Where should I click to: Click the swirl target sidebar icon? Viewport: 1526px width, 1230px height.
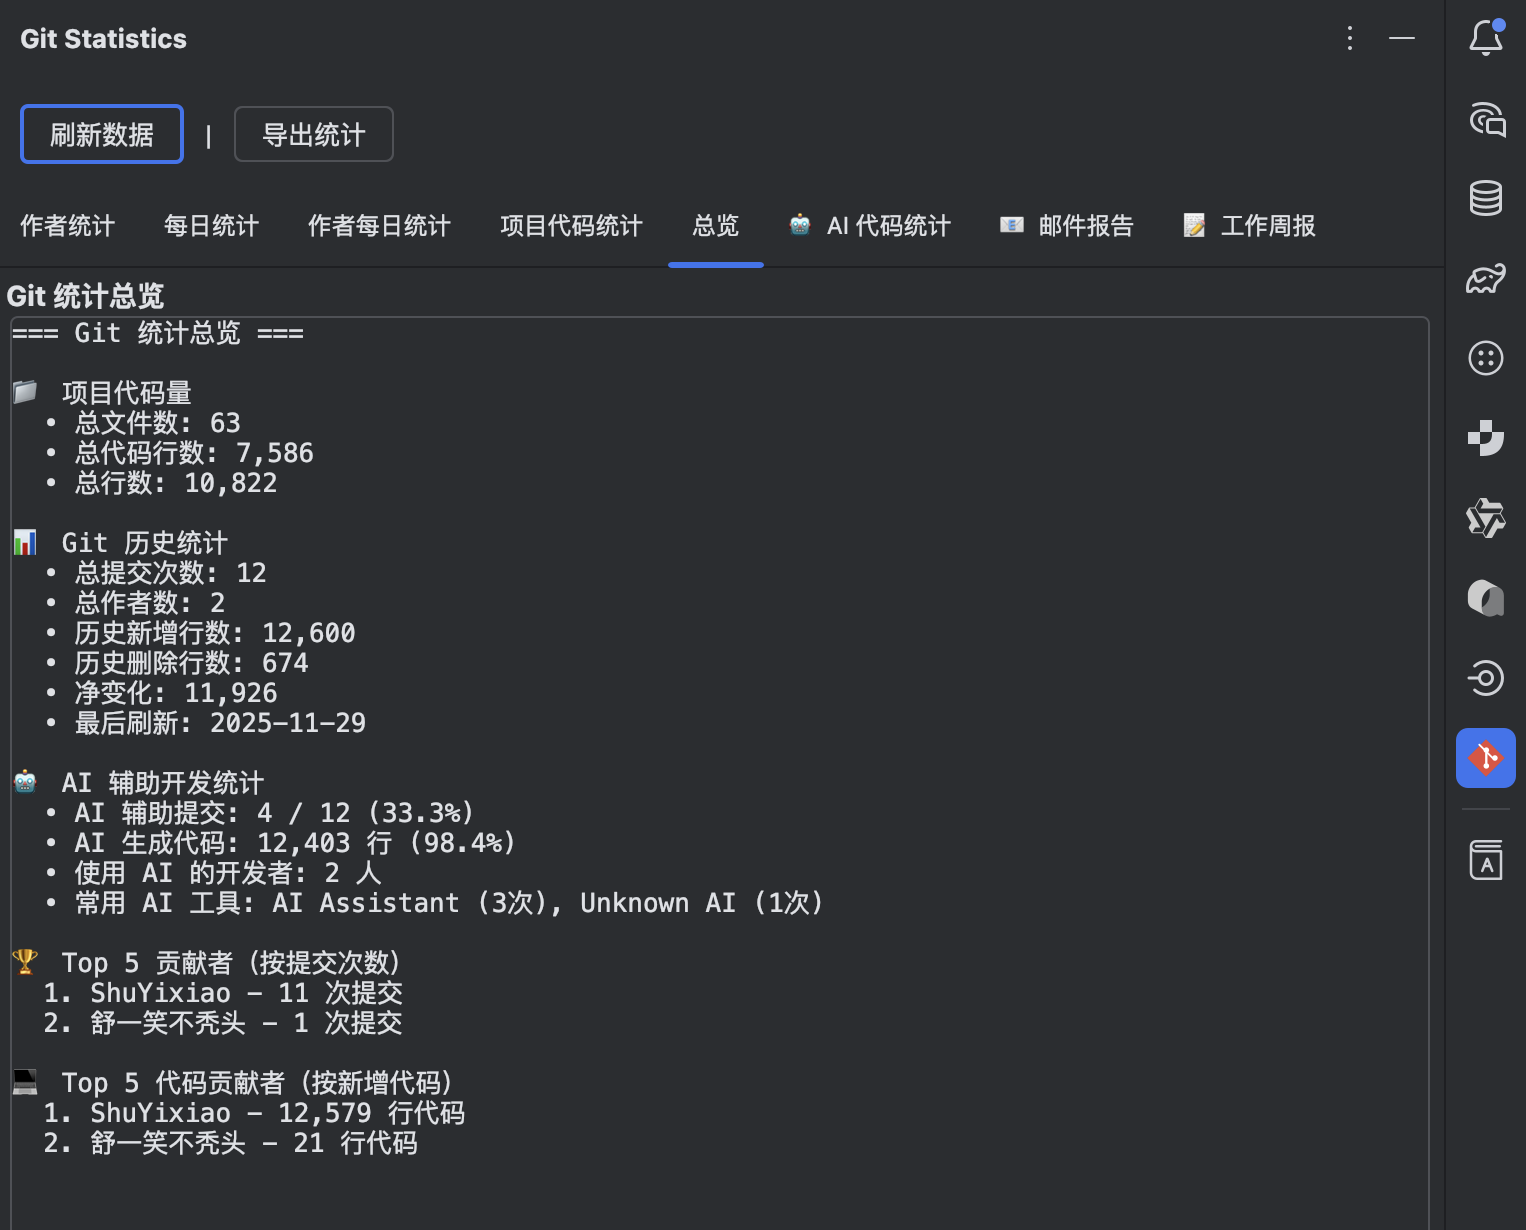[x=1486, y=678]
